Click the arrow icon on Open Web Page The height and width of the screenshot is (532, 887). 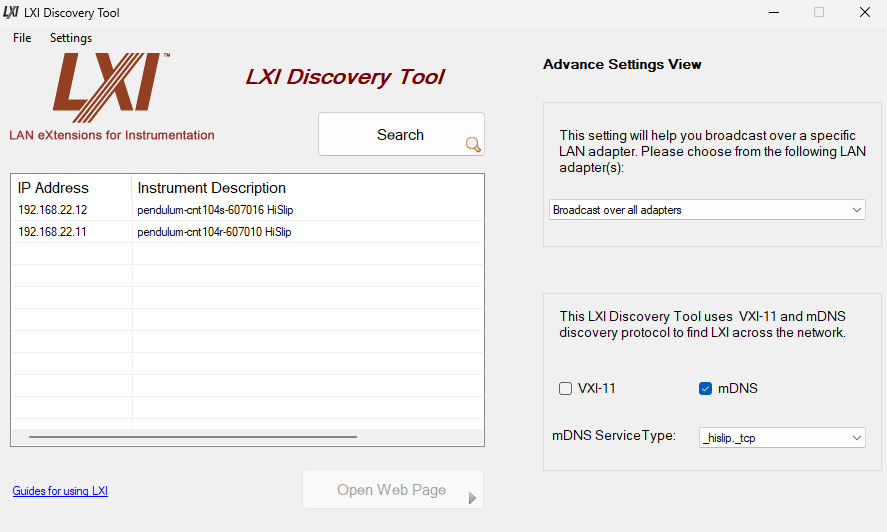(x=472, y=498)
